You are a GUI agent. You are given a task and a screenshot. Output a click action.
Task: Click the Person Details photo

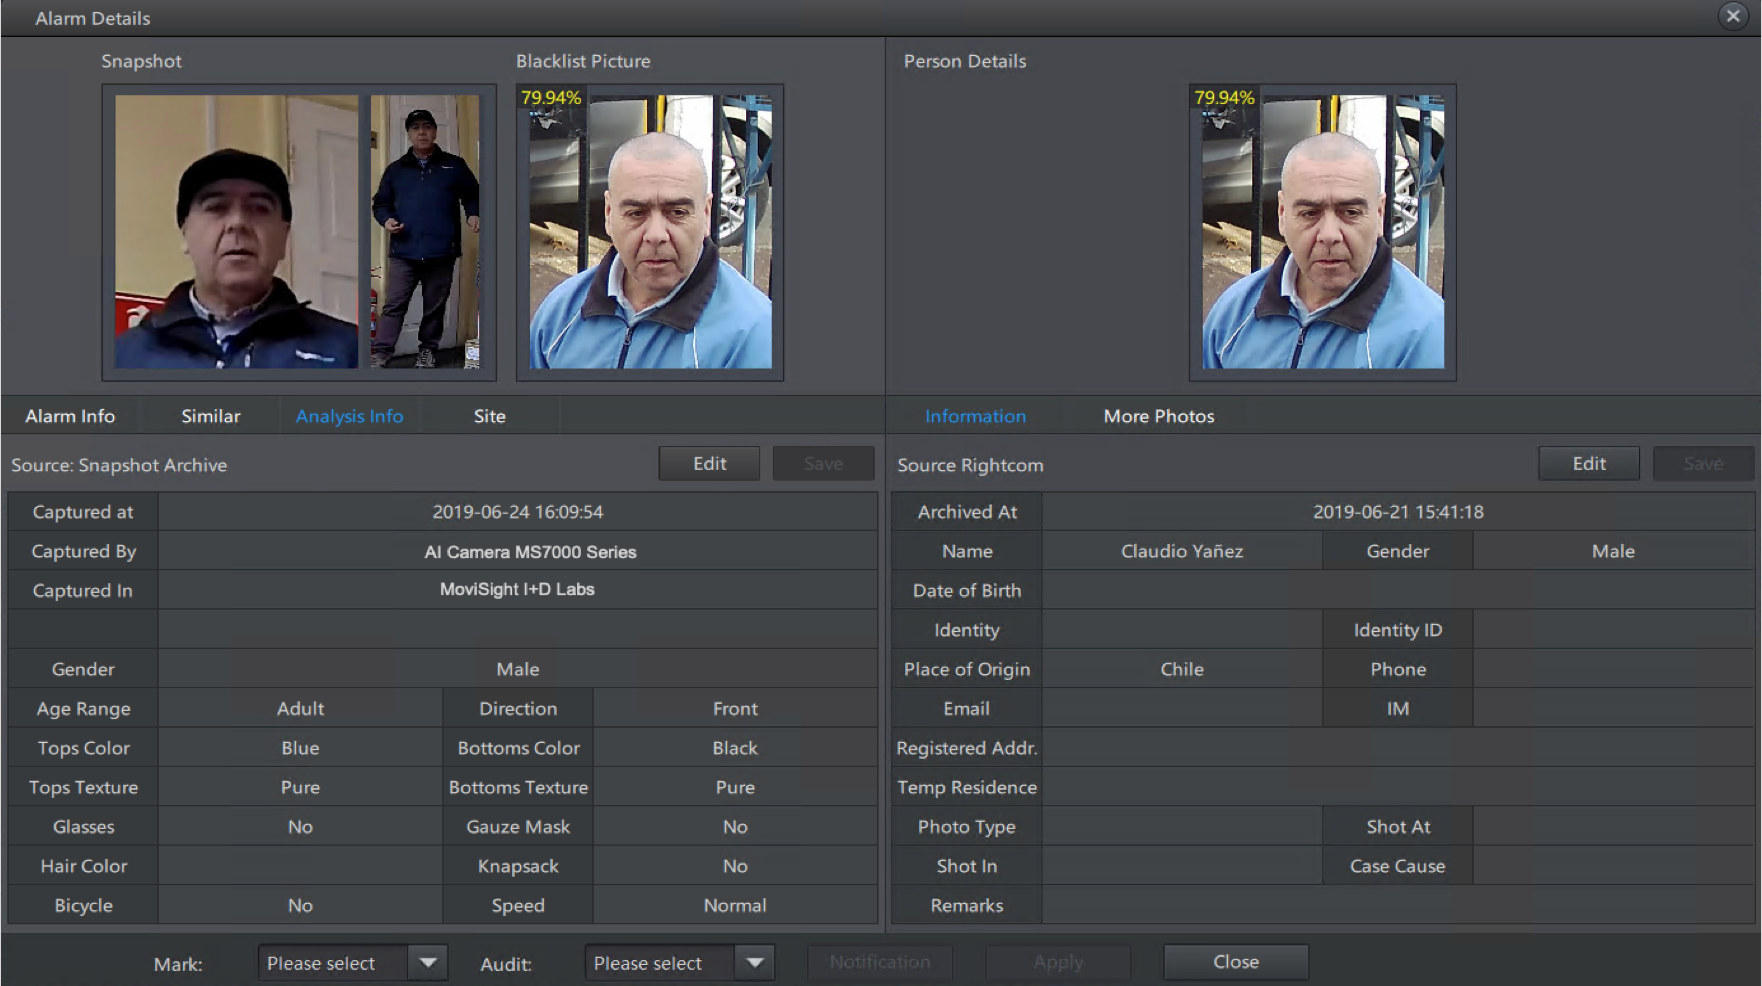tap(1322, 232)
